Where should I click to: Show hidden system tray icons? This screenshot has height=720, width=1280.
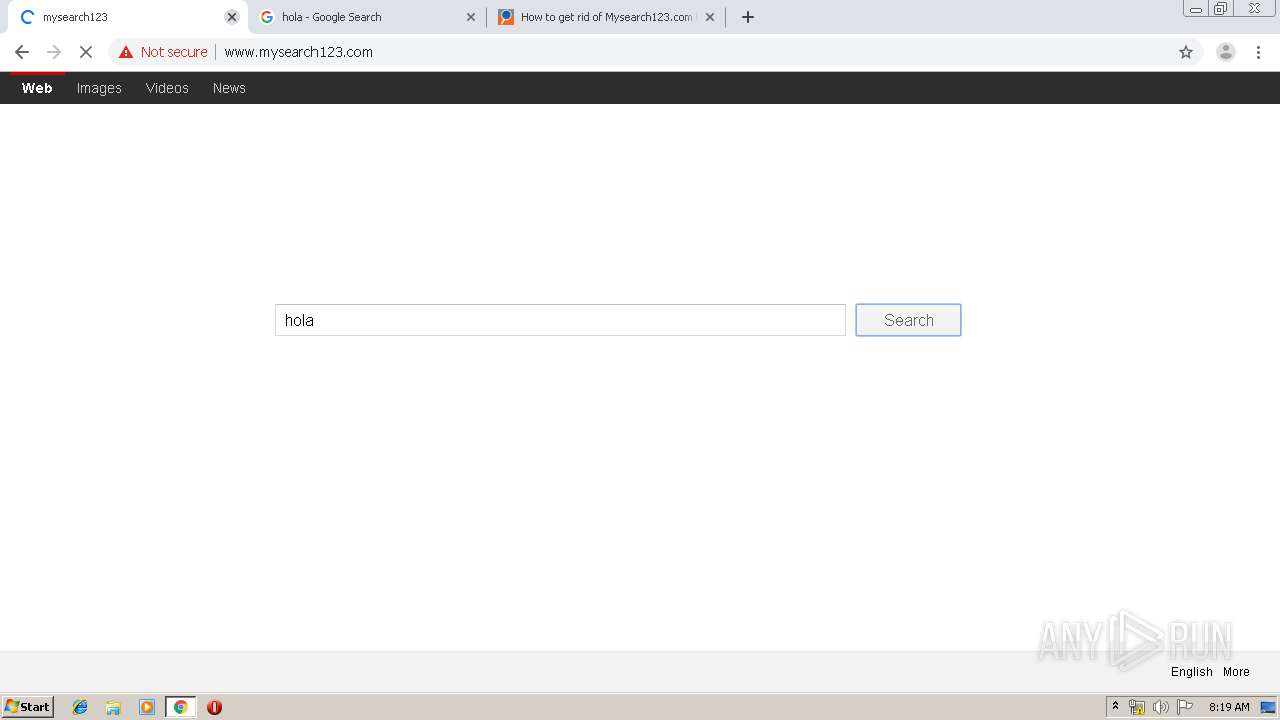(x=1115, y=707)
